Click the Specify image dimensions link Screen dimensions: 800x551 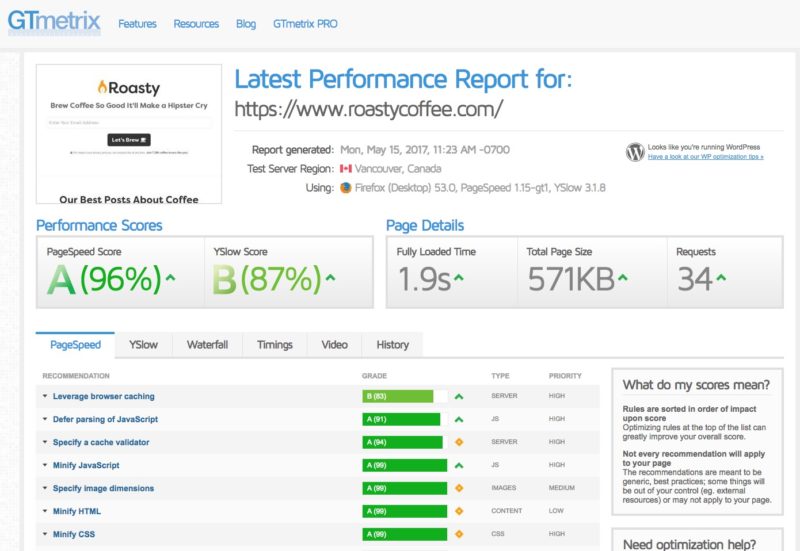(x=104, y=488)
